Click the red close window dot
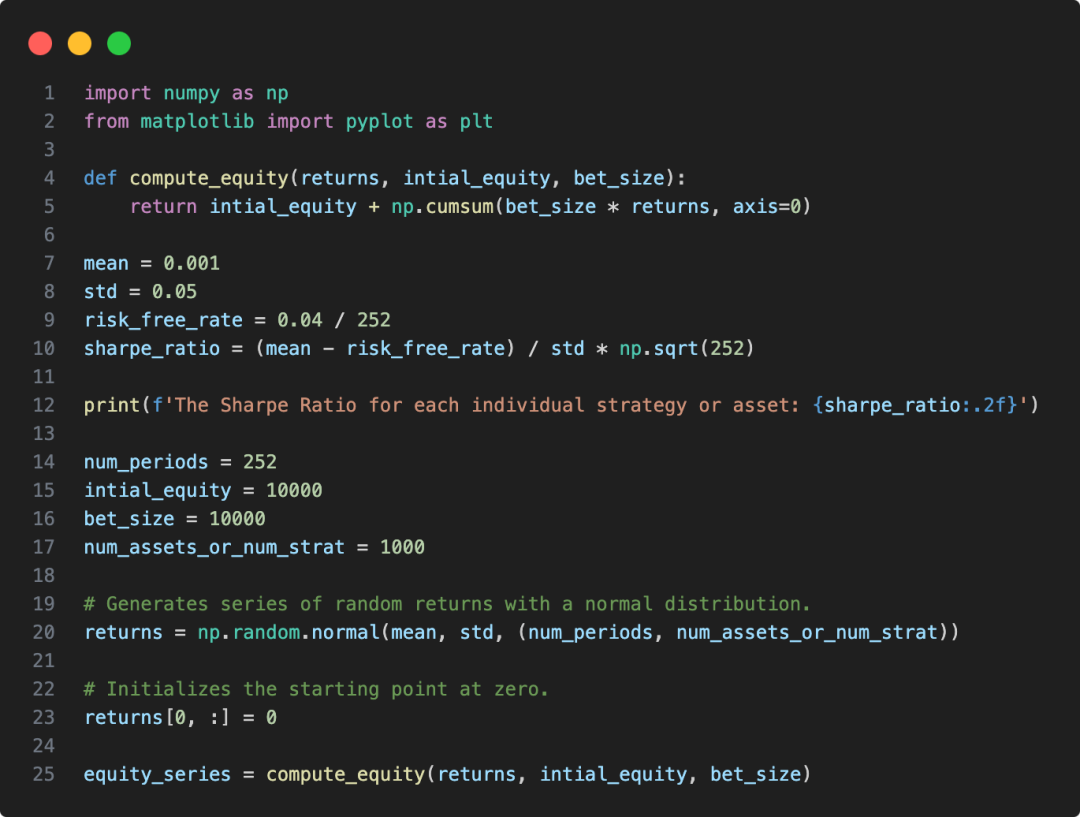The image size is (1080, 817). tap(40, 43)
